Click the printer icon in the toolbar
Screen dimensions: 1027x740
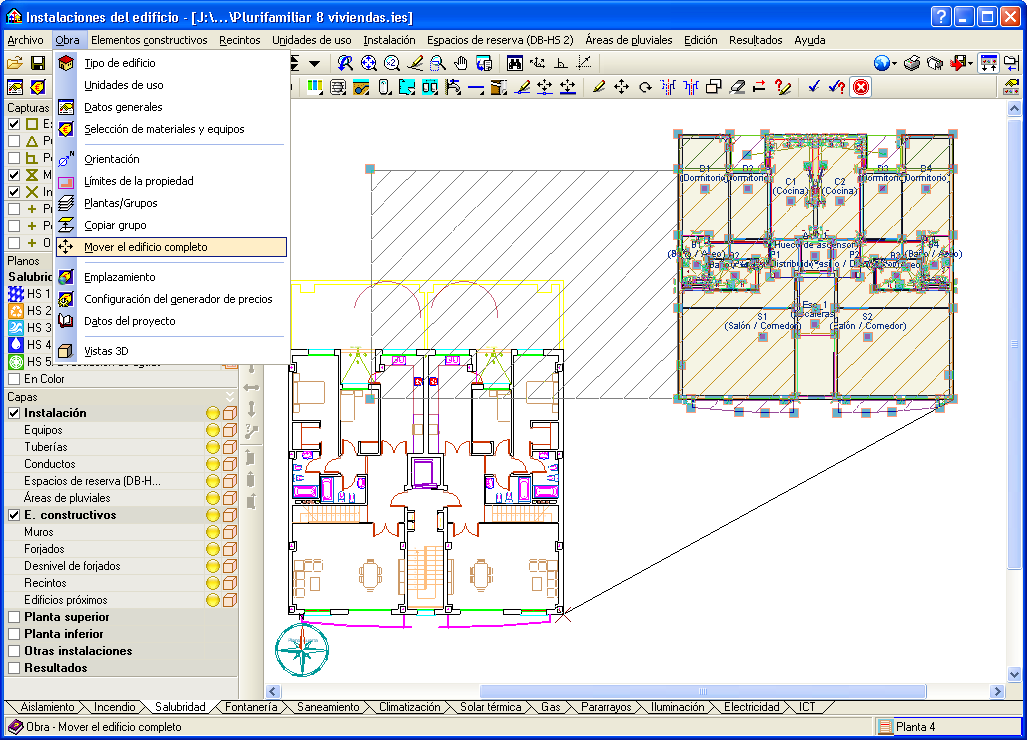(x=912, y=63)
